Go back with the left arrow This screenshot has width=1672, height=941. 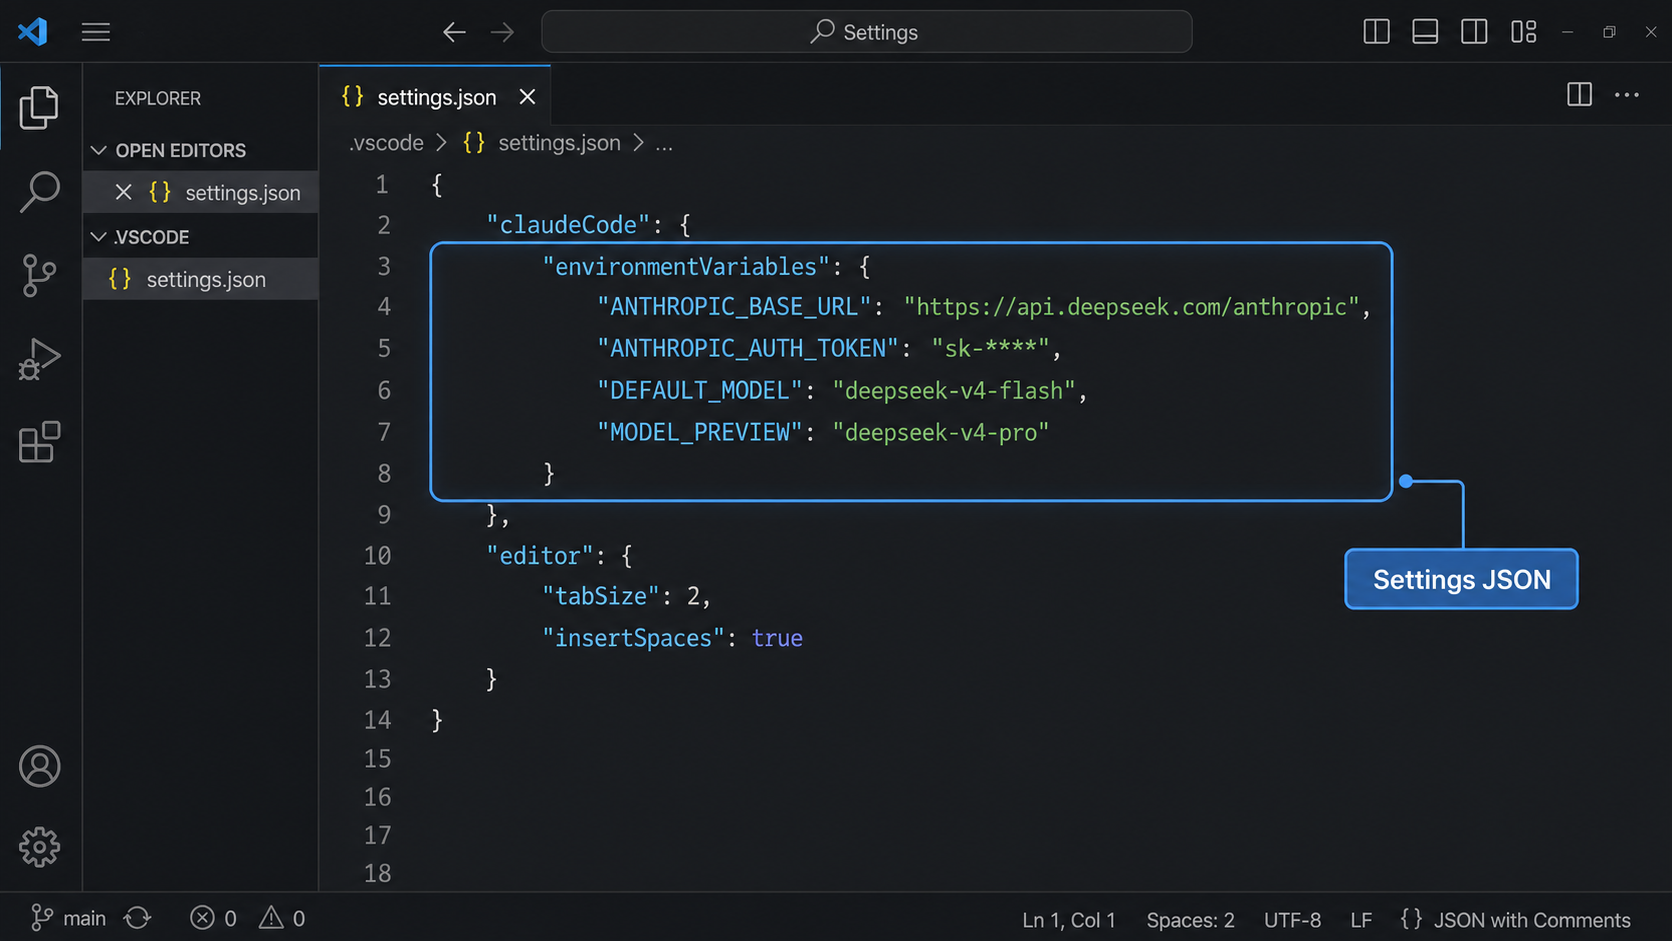(454, 32)
